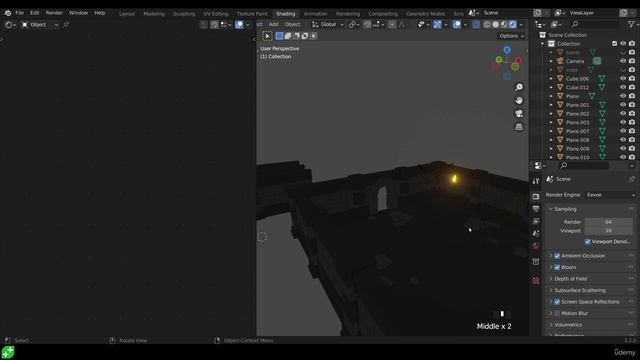Switch to the Layout workspace tab
This screenshot has height=360, width=640.
pyautogui.click(x=127, y=13)
